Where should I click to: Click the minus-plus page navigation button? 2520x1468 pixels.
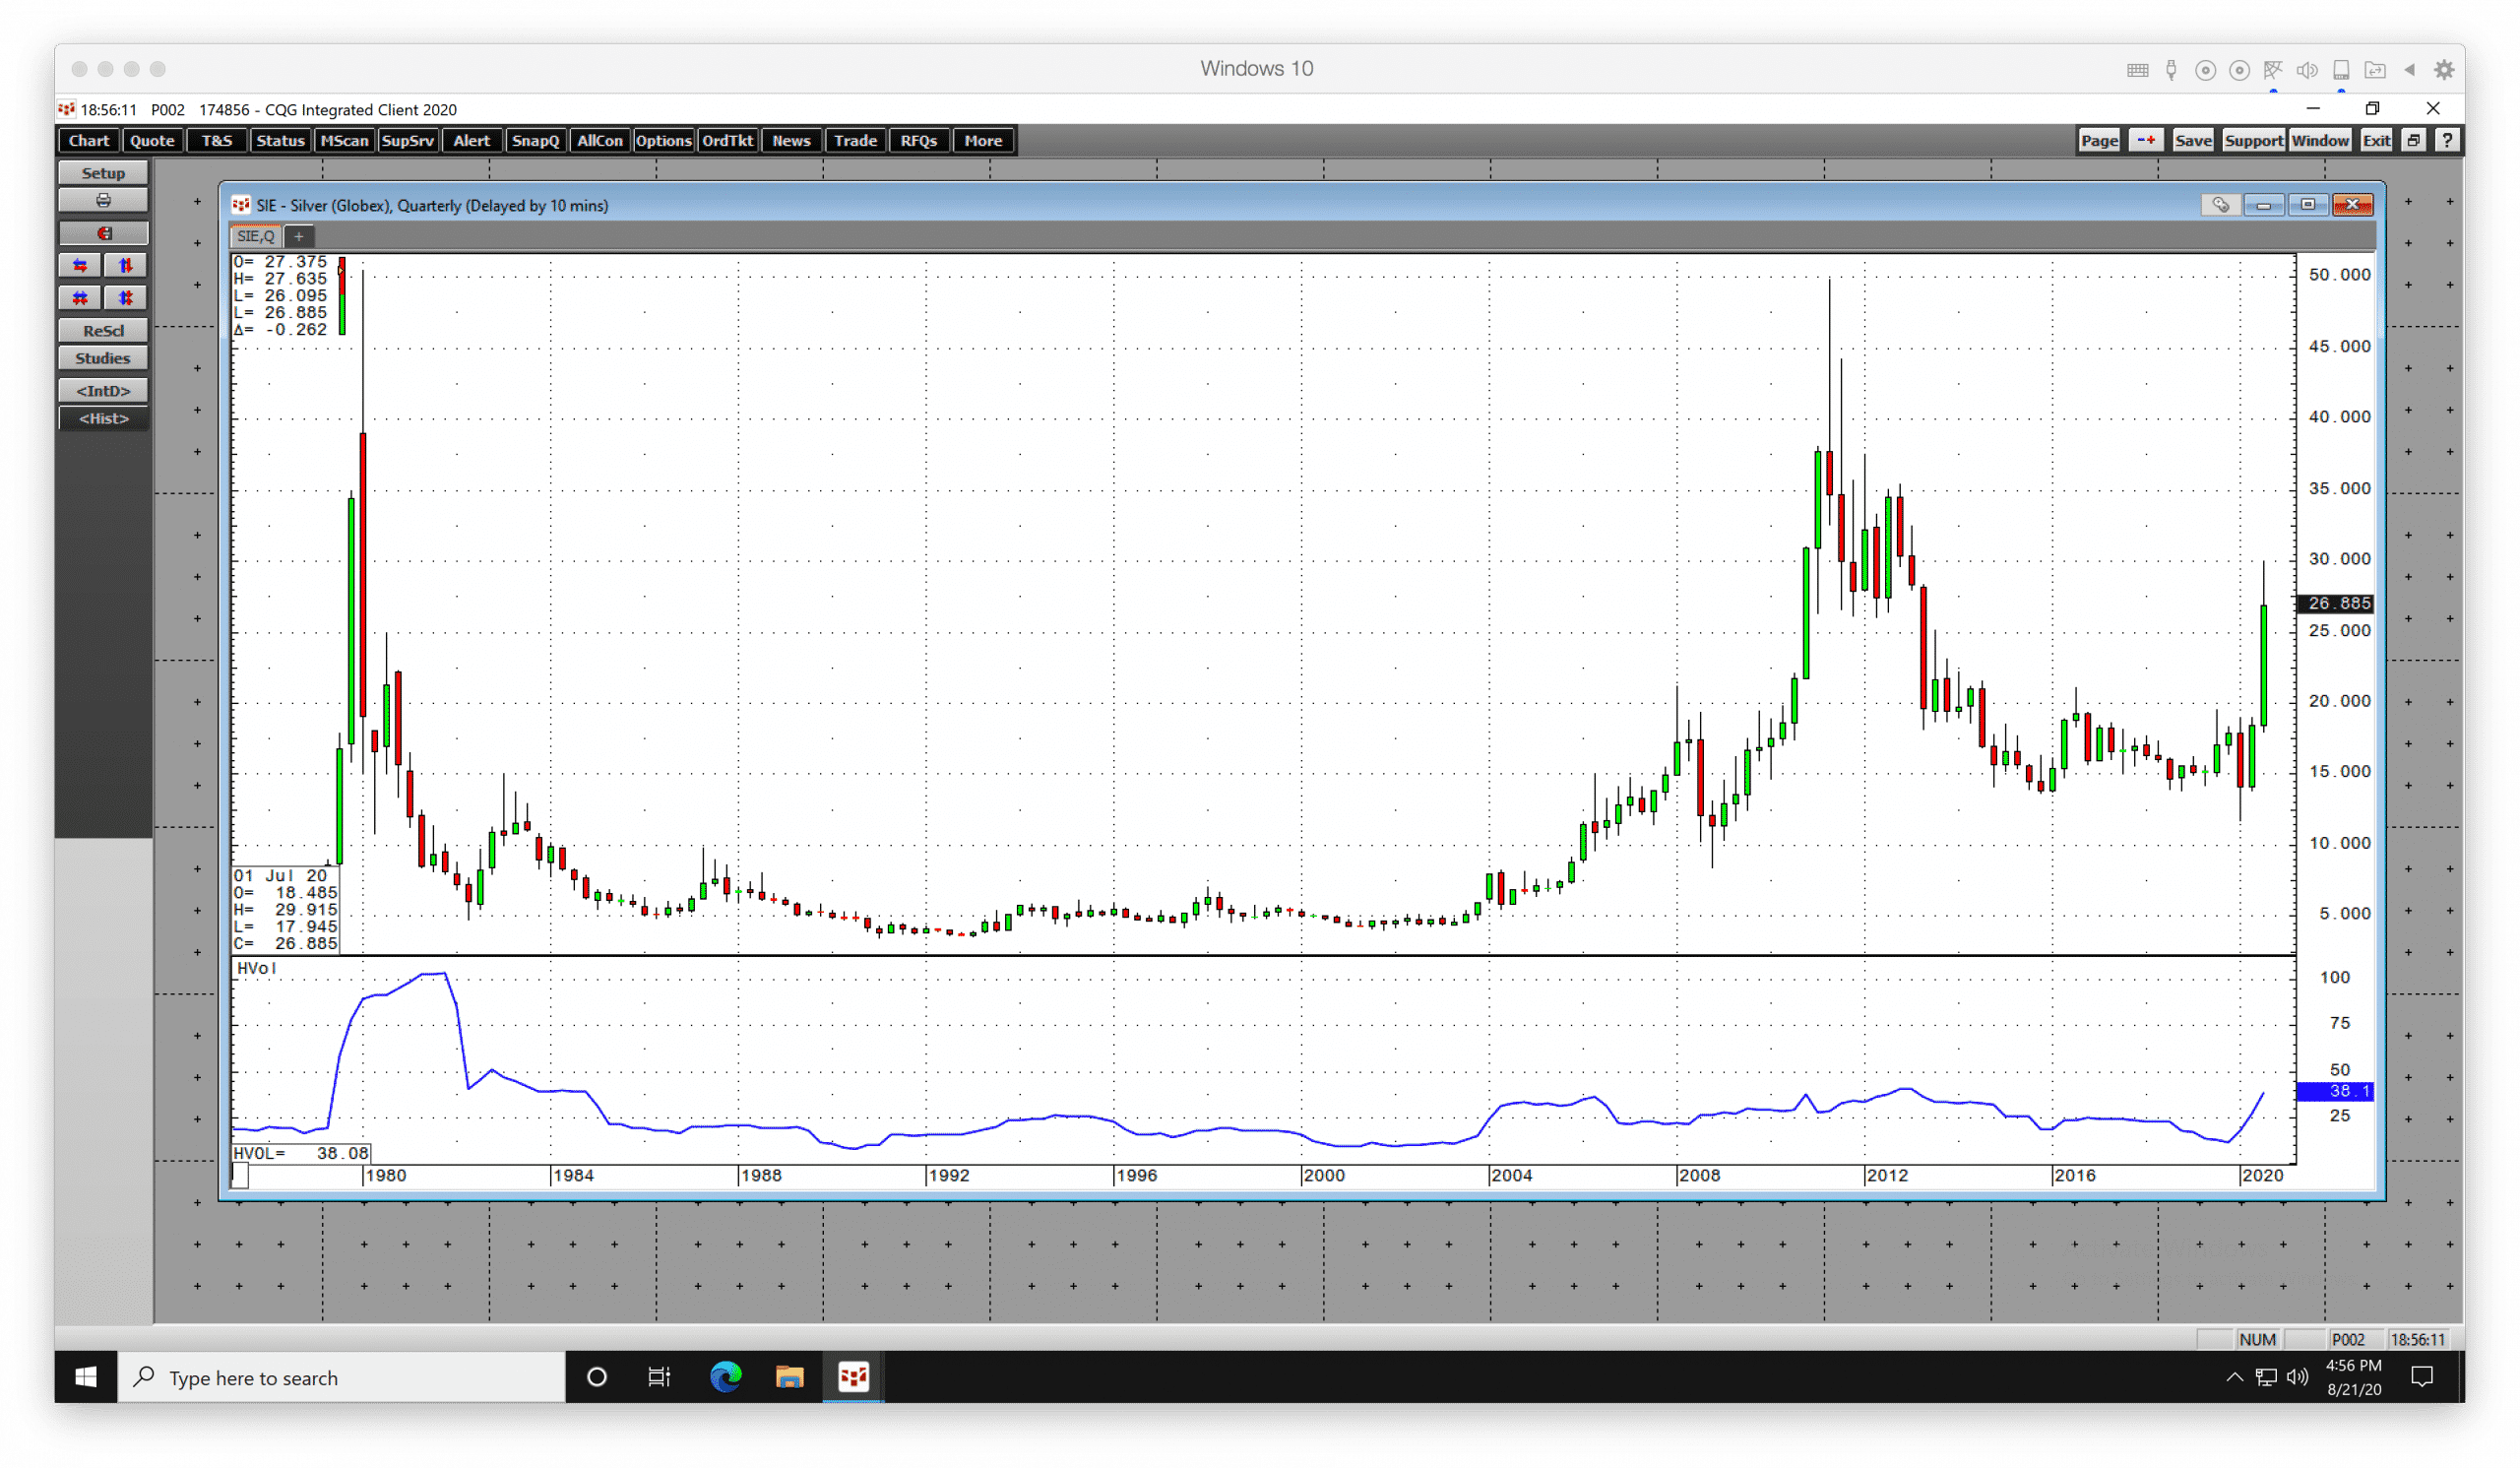point(2145,141)
